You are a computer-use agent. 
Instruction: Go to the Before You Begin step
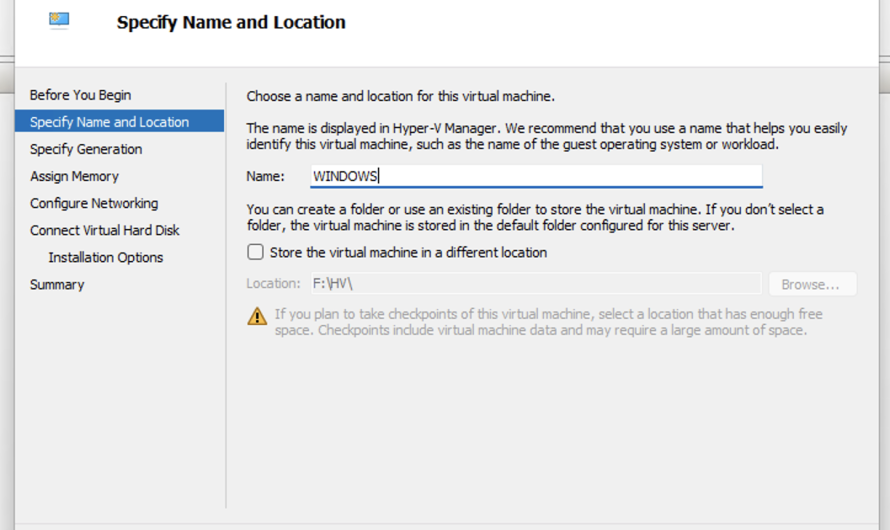click(80, 95)
